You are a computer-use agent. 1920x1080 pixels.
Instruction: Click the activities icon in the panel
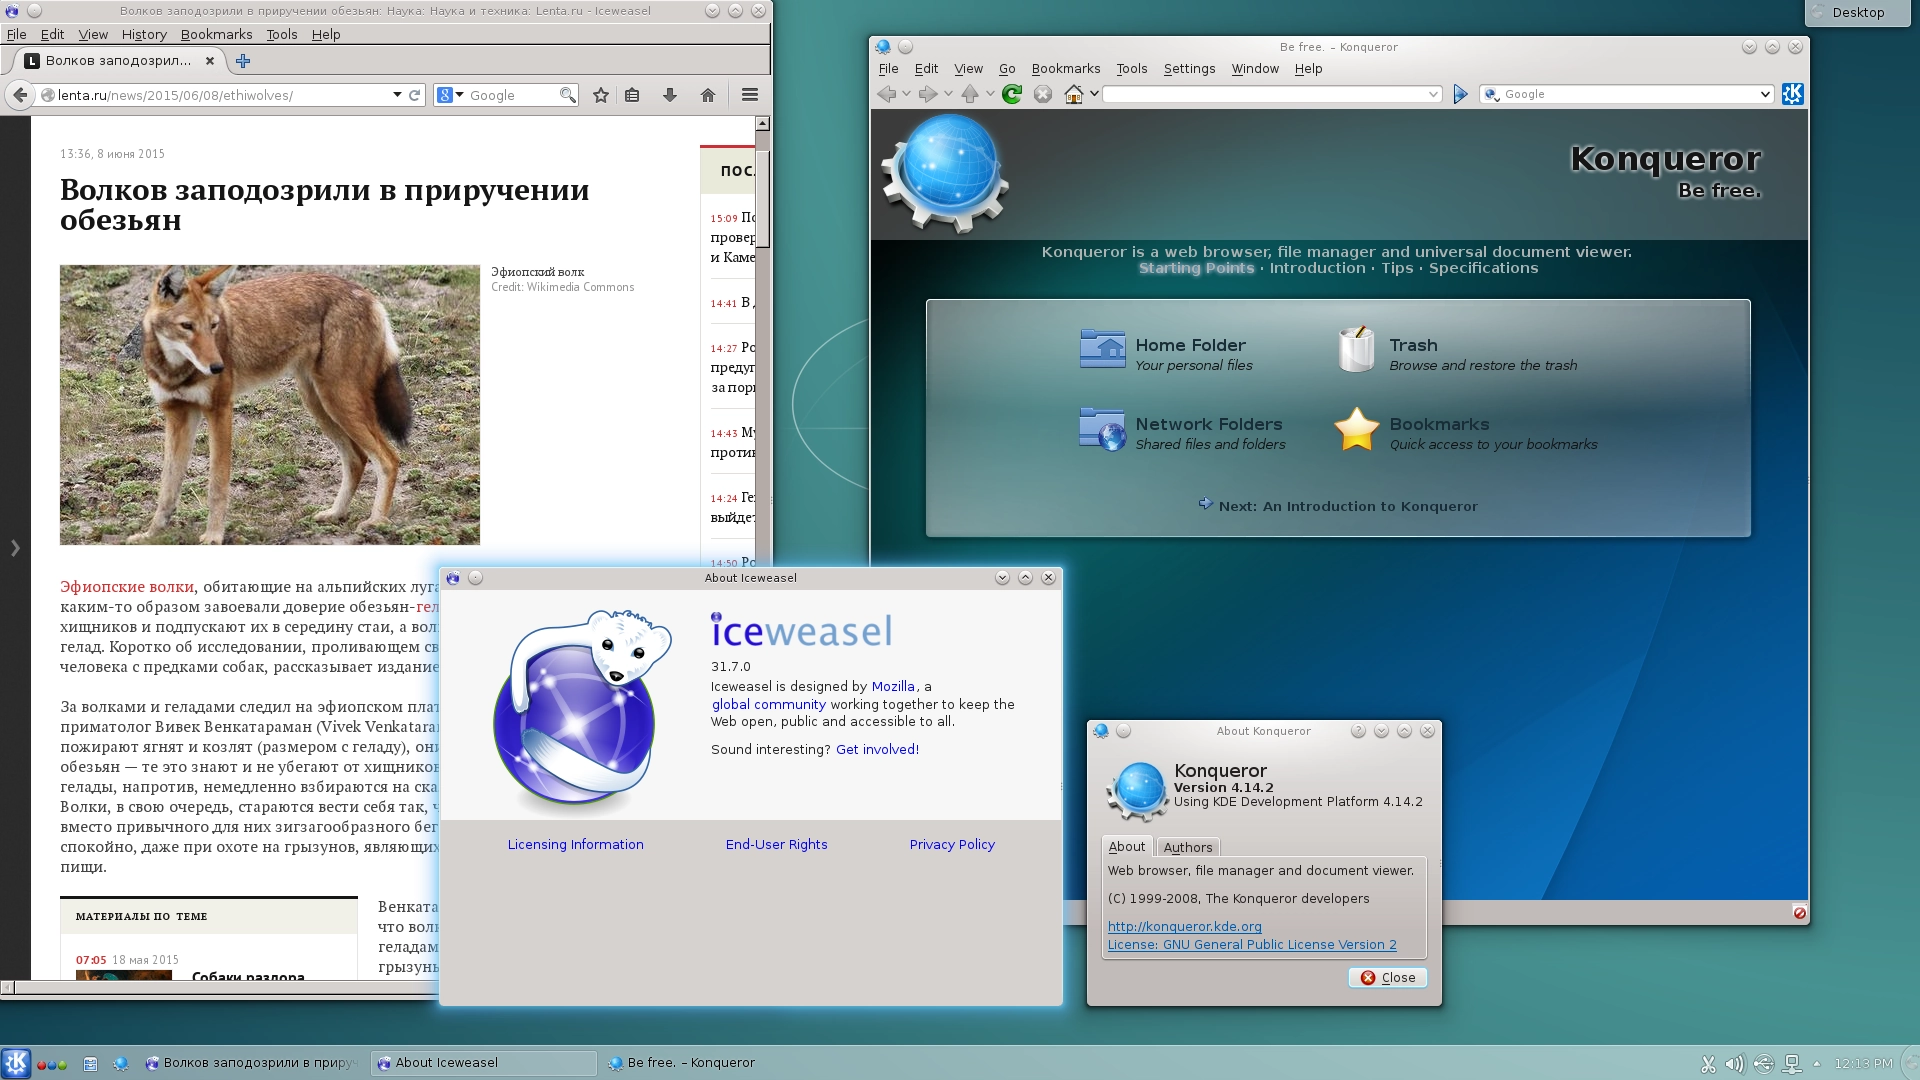[52, 1064]
